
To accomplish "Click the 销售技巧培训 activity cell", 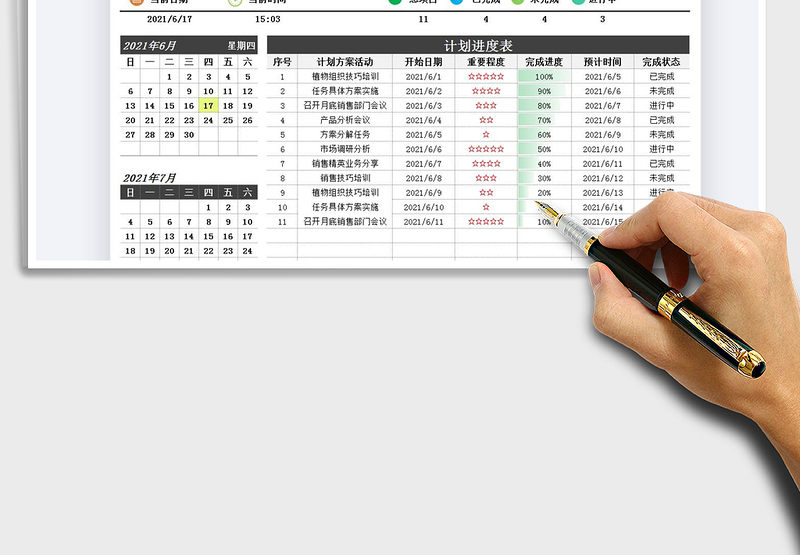I will 345,178.
